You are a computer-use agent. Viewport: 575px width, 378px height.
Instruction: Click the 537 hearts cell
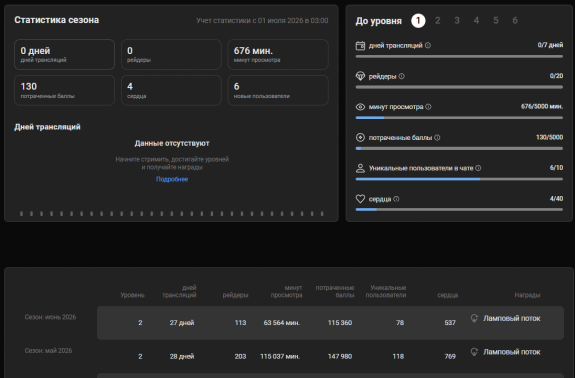click(450, 323)
